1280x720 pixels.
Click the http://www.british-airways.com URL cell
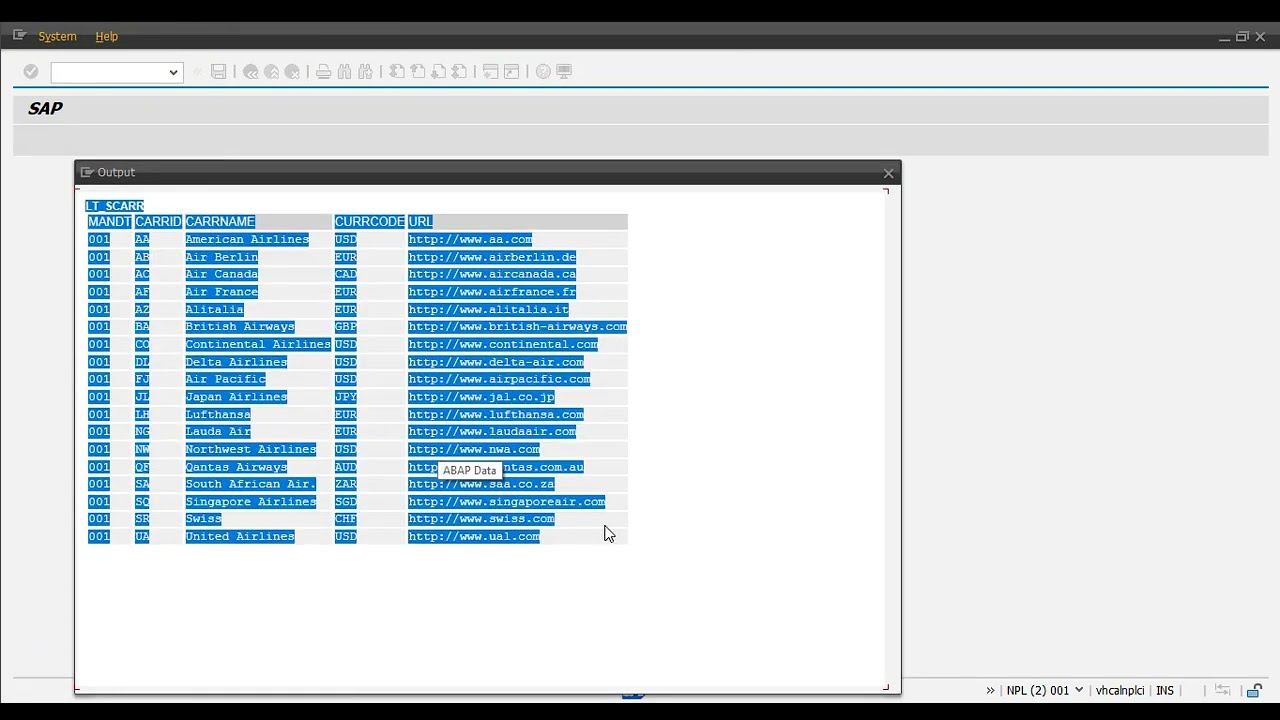(517, 327)
